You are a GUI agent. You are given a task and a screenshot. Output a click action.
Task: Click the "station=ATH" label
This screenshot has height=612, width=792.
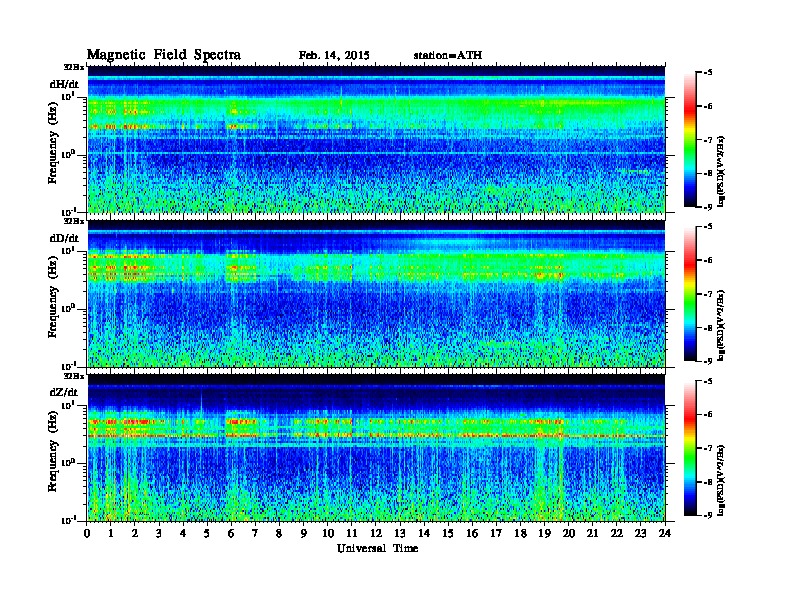click(448, 55)
